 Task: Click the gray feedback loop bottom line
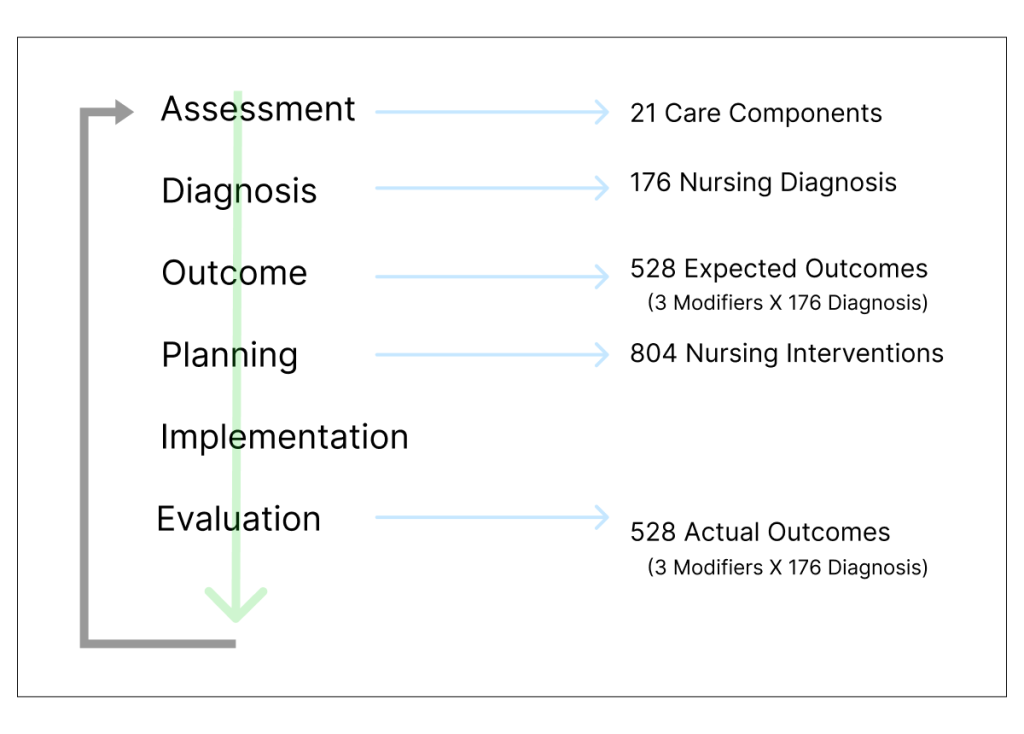(x=158, y=643)
